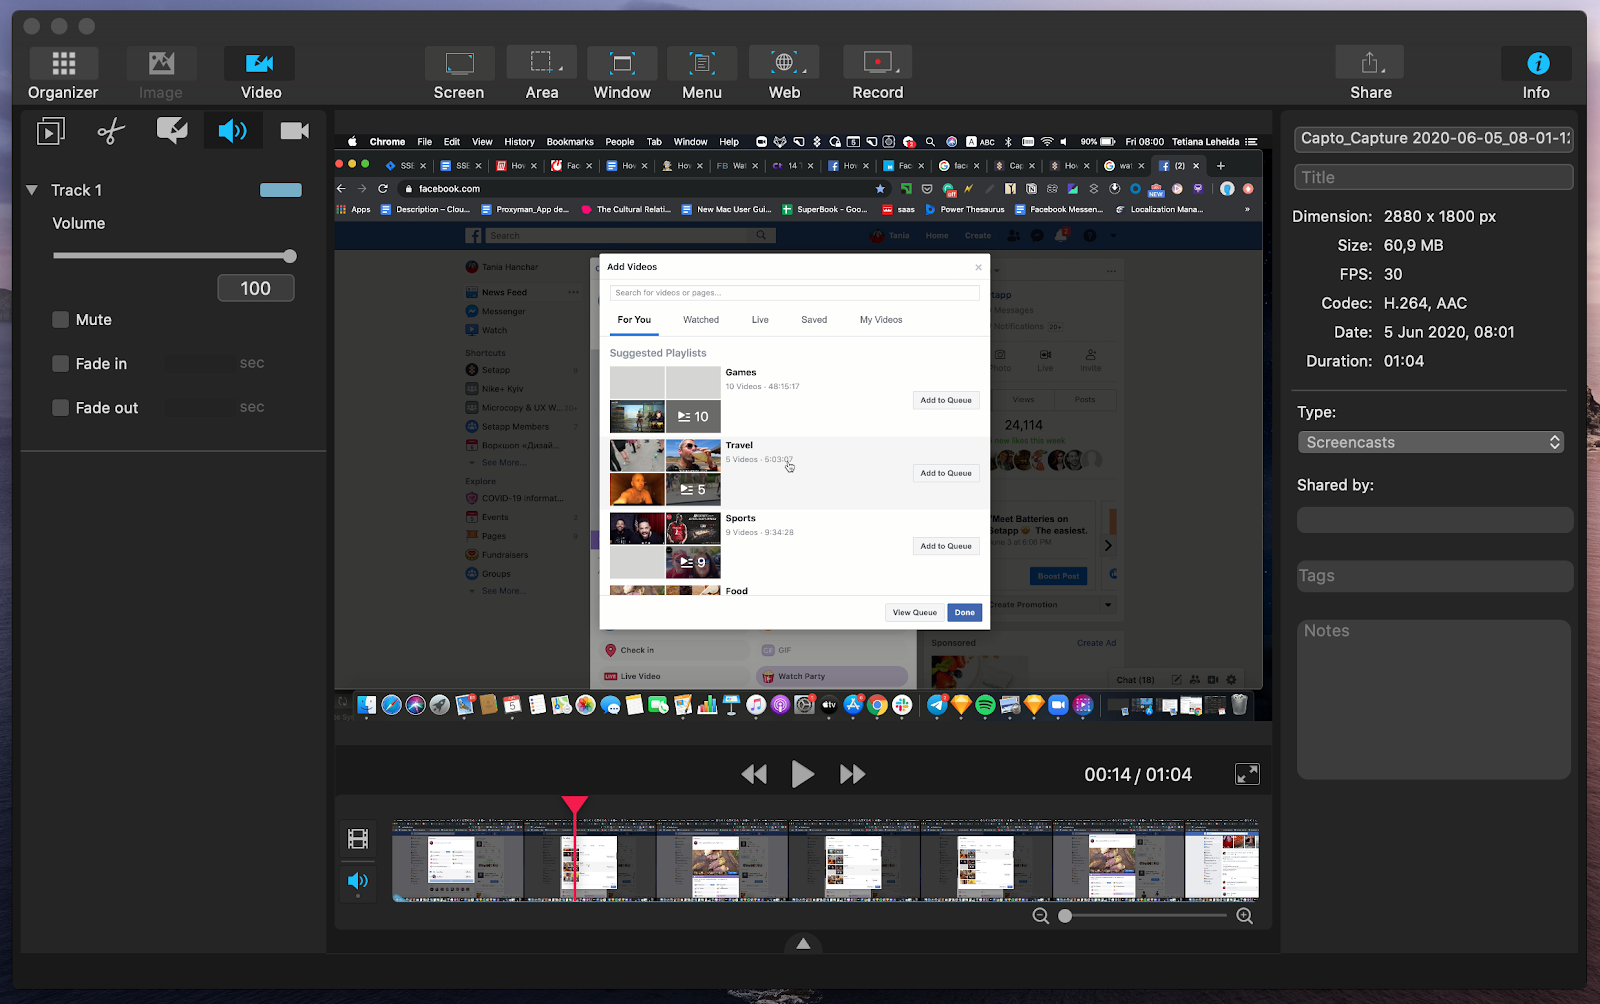Click the FPS value 30

(1393, 274)
